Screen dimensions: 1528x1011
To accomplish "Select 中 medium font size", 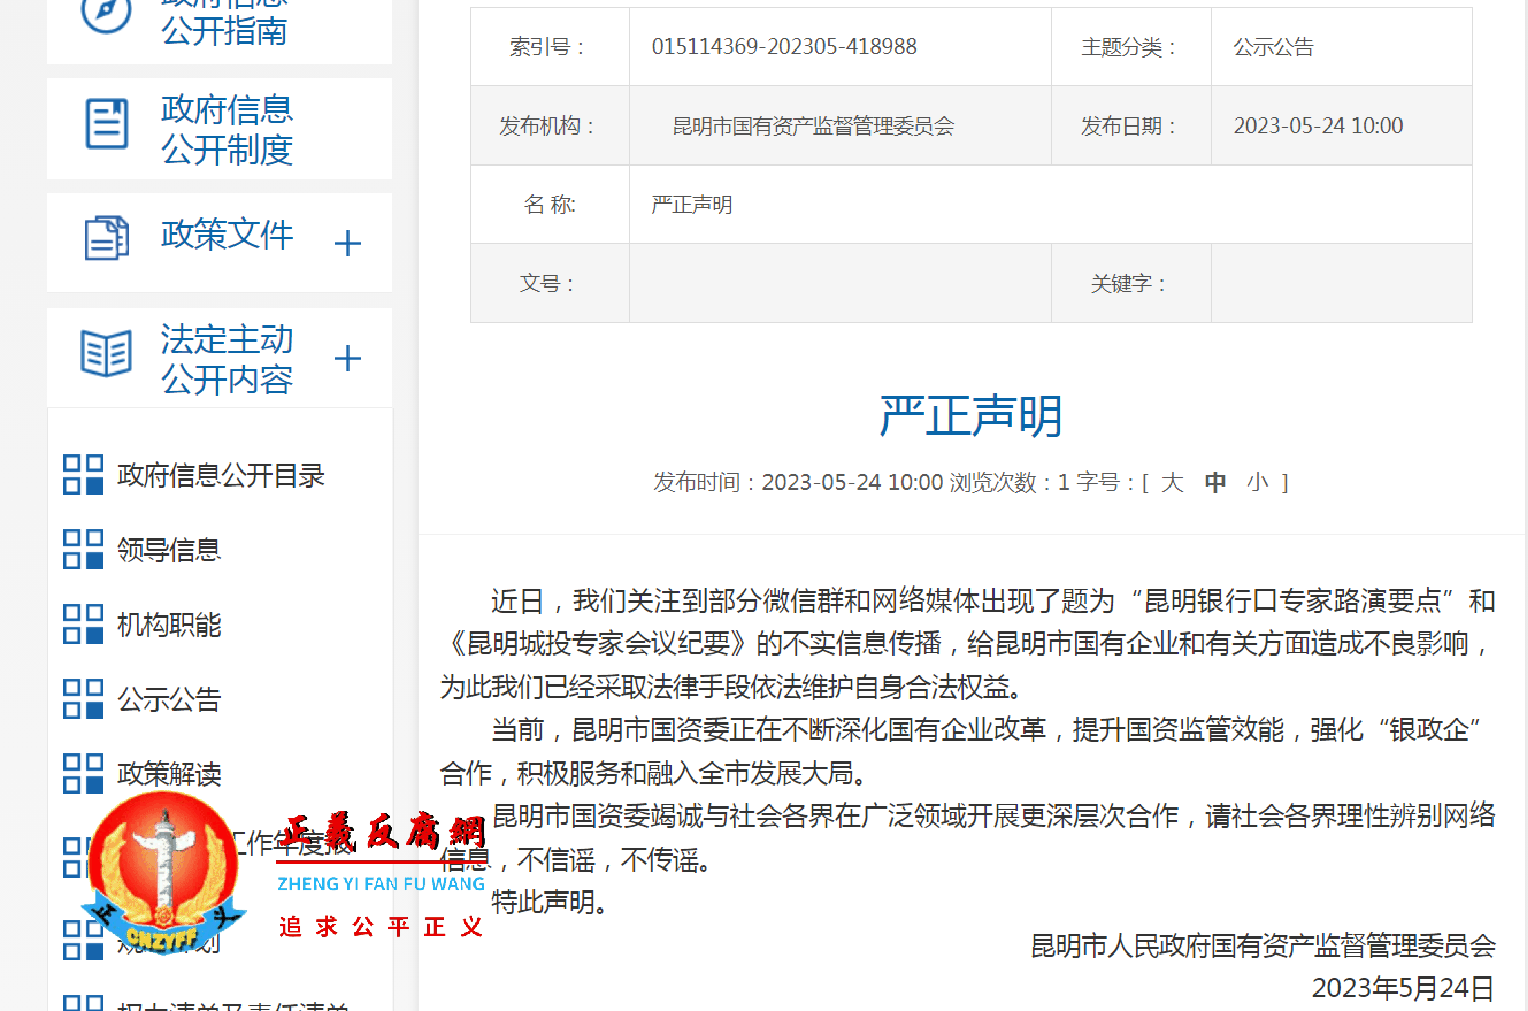I will [x=1215, y=482].
